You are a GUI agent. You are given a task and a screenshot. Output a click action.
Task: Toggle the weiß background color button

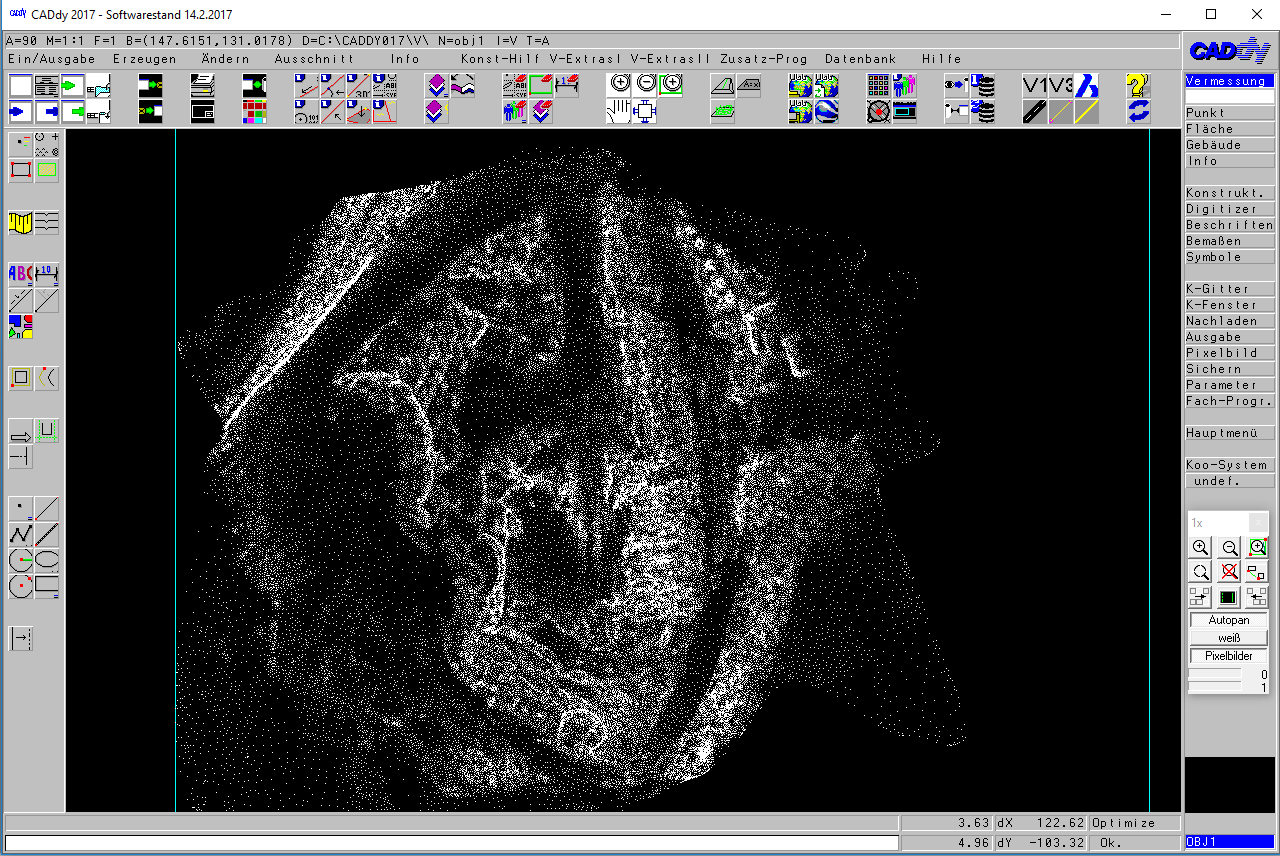pos(1228,638)
